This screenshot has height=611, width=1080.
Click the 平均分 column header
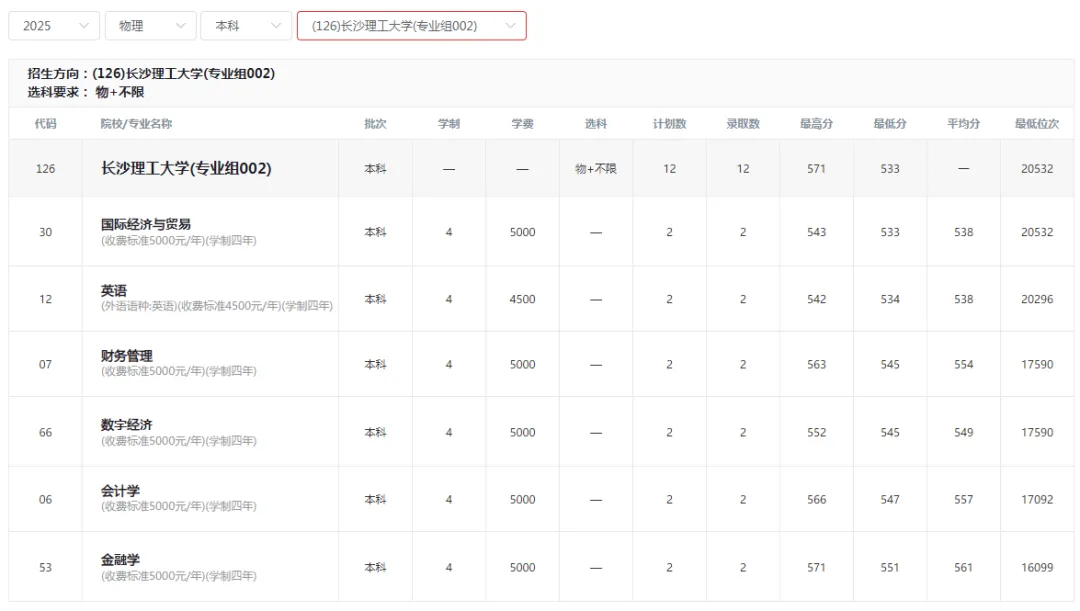(964, 123)
